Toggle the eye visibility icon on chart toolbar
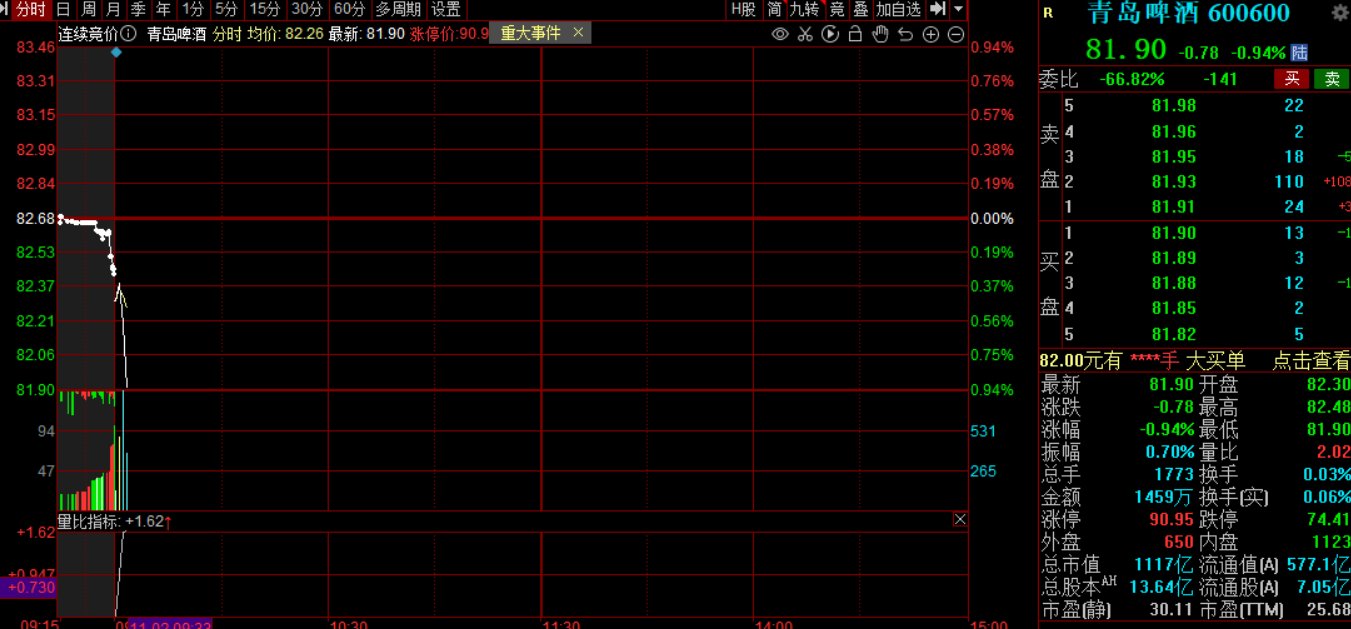Viewport: 1351px width, 629px height. pos(781,35)
